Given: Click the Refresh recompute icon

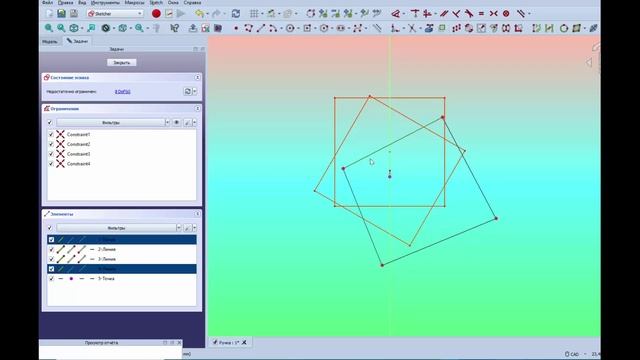Looking at the screenshot, I should [x=236, y=13].
